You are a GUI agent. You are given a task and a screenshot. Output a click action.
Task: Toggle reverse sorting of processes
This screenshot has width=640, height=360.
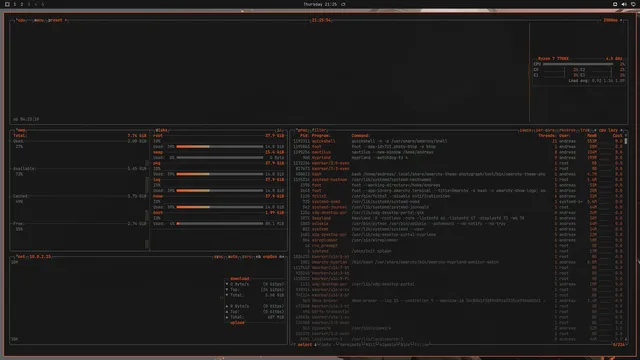click(x=567, y=130)
